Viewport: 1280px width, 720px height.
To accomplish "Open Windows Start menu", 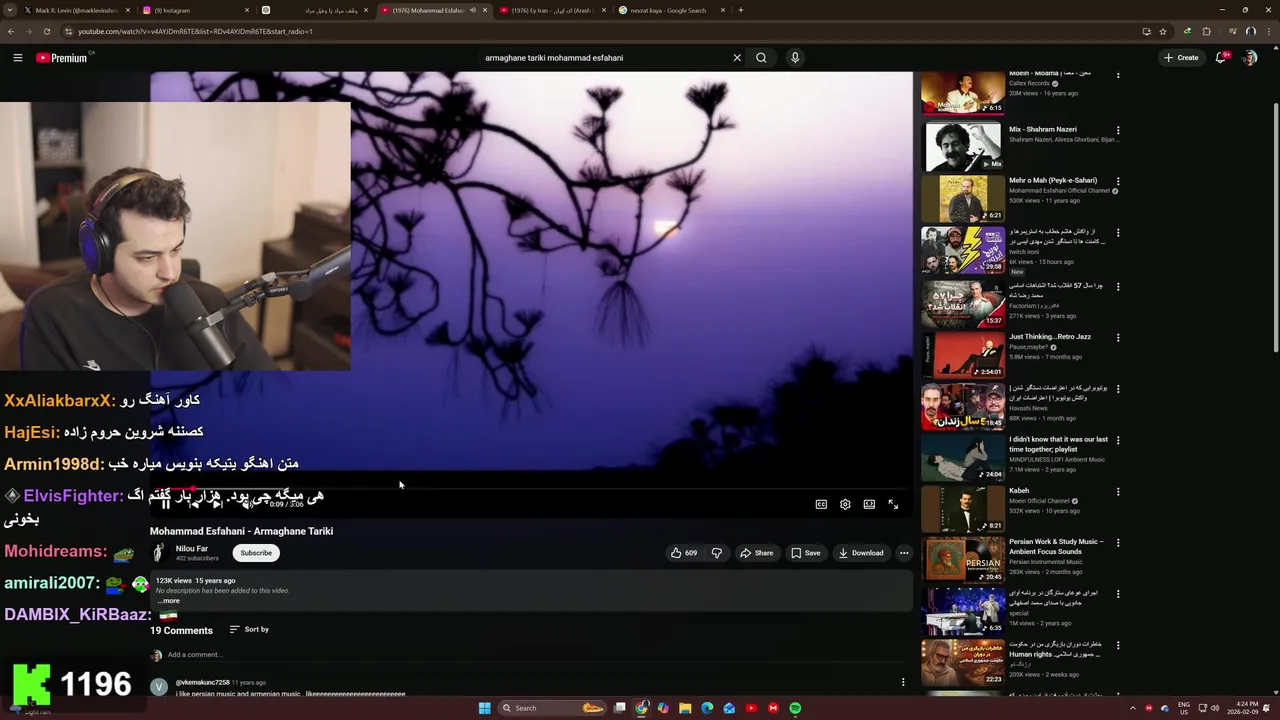I will (x=485, y=708).
